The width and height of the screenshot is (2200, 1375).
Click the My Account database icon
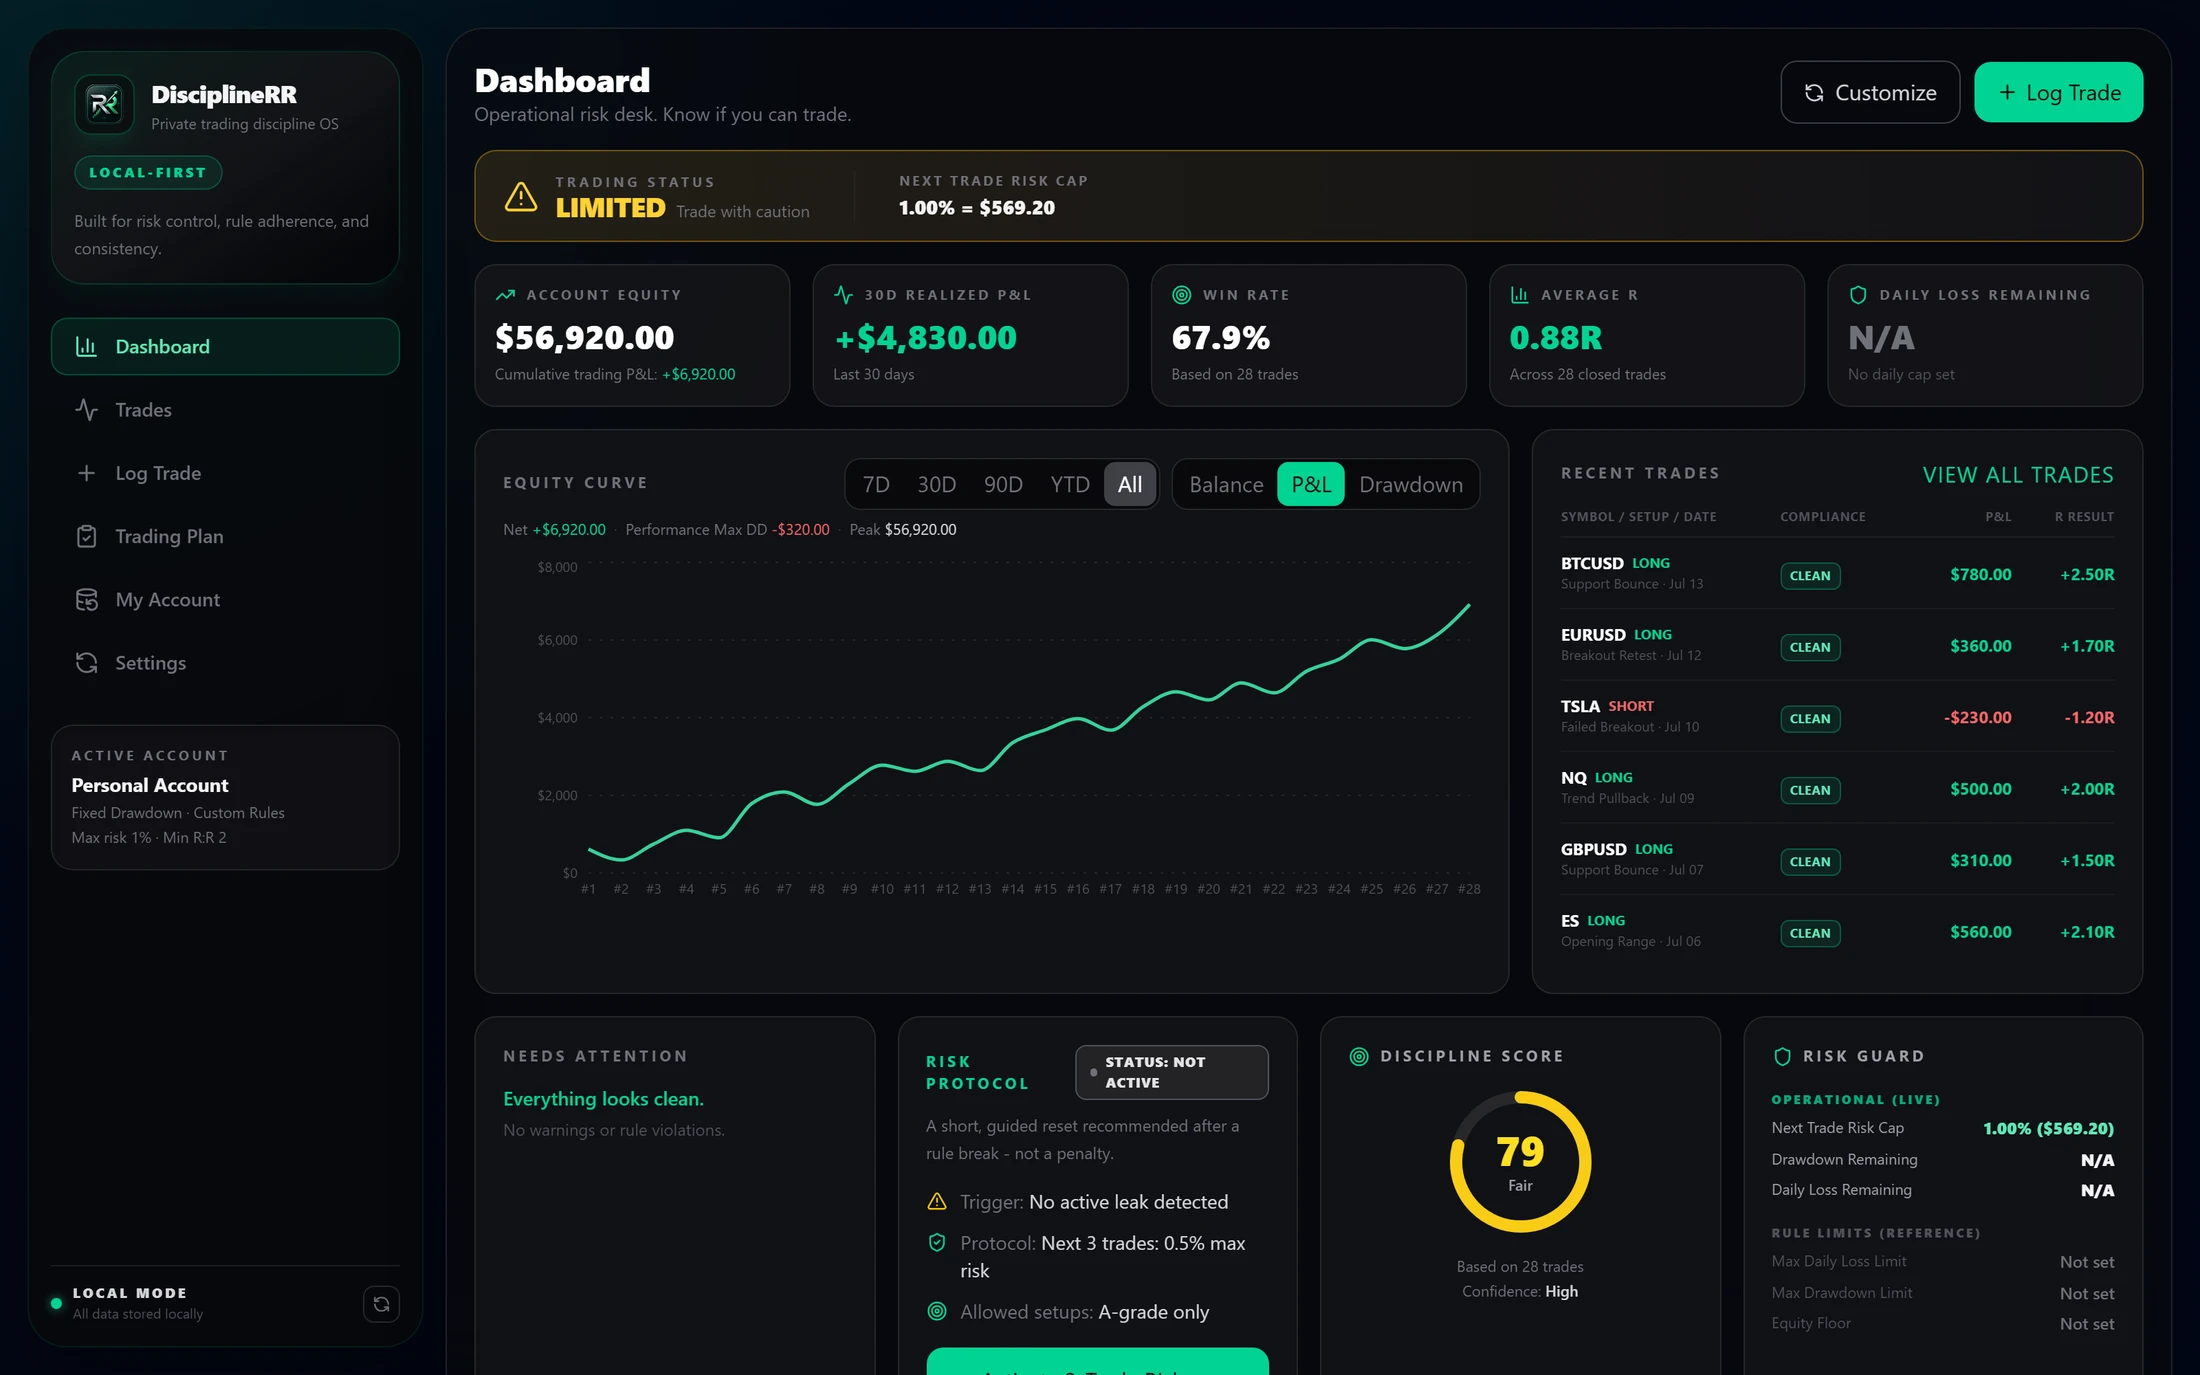click(x=86, y=599)
